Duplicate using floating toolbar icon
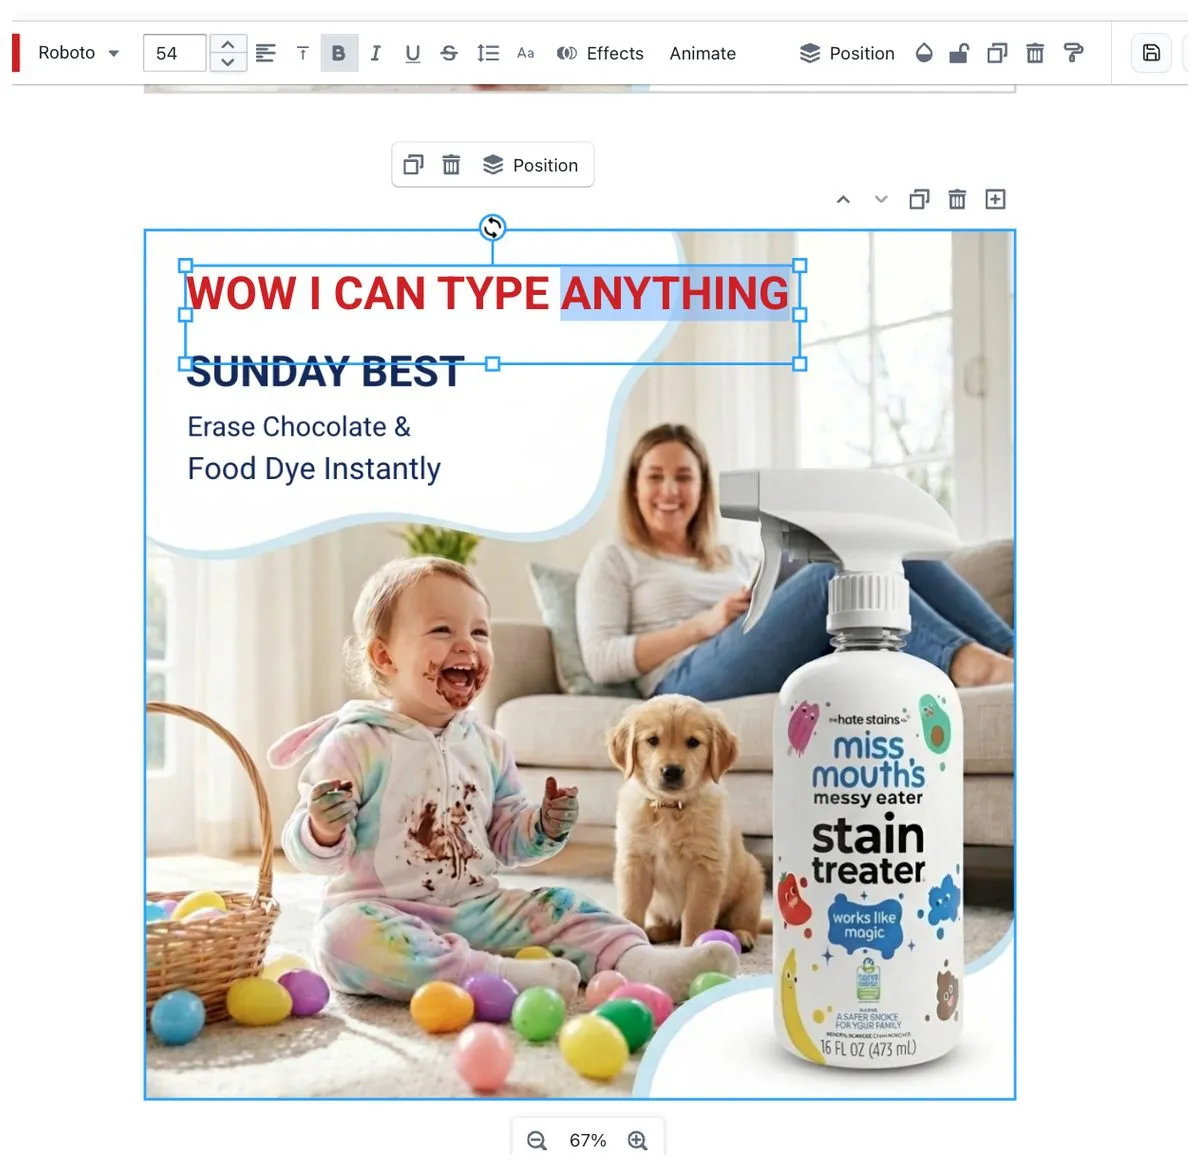Viewport: 1200px width, 1167px height. (413, 165)
